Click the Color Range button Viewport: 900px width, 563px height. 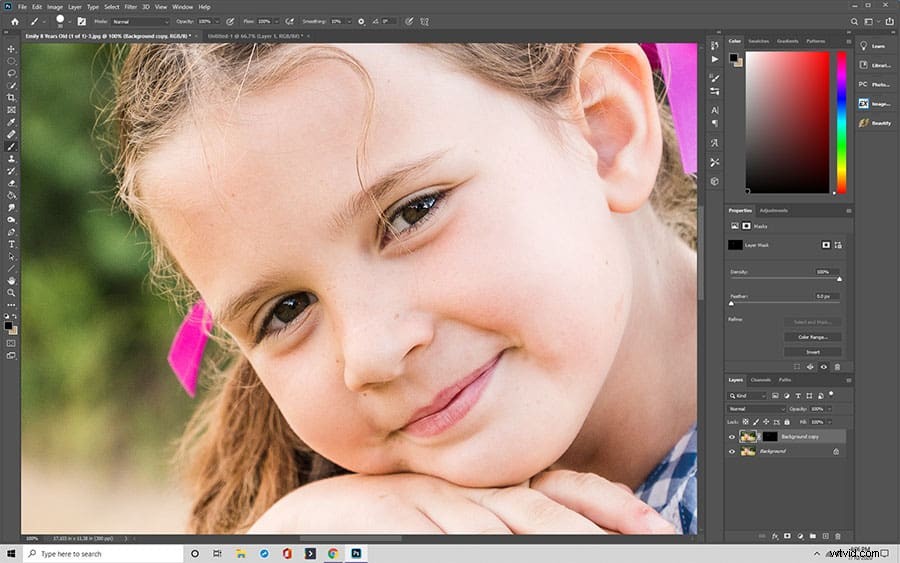point(813,337)
